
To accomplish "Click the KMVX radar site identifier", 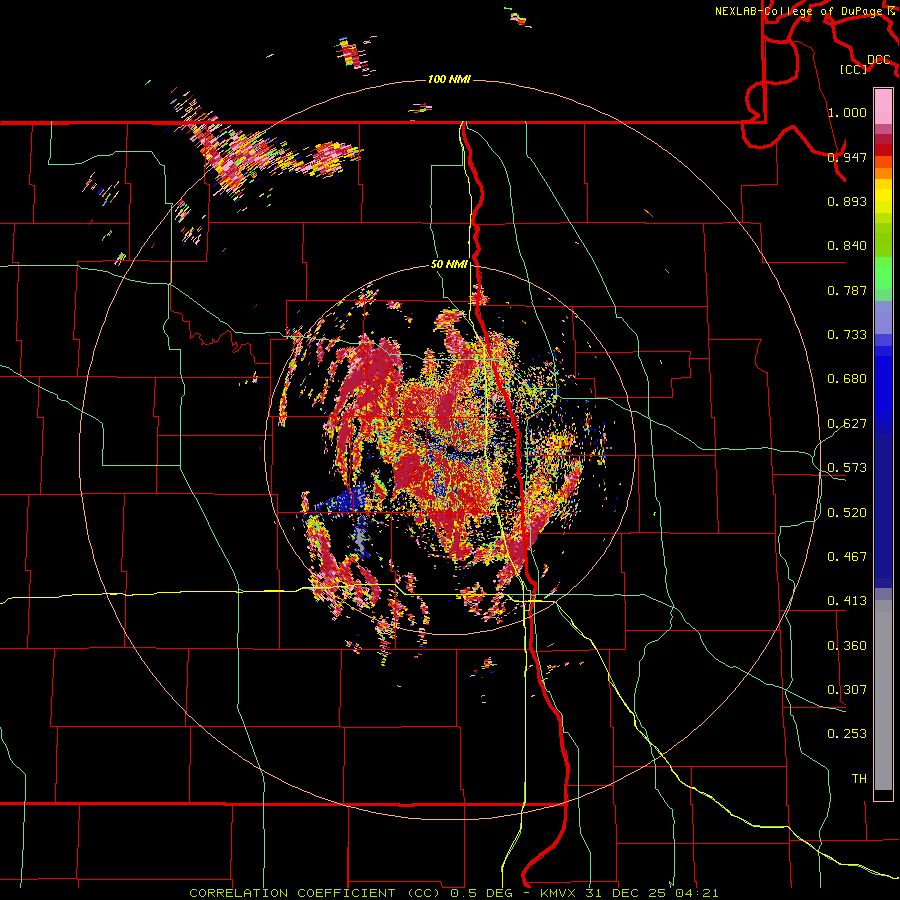I will tap(559, 893).
